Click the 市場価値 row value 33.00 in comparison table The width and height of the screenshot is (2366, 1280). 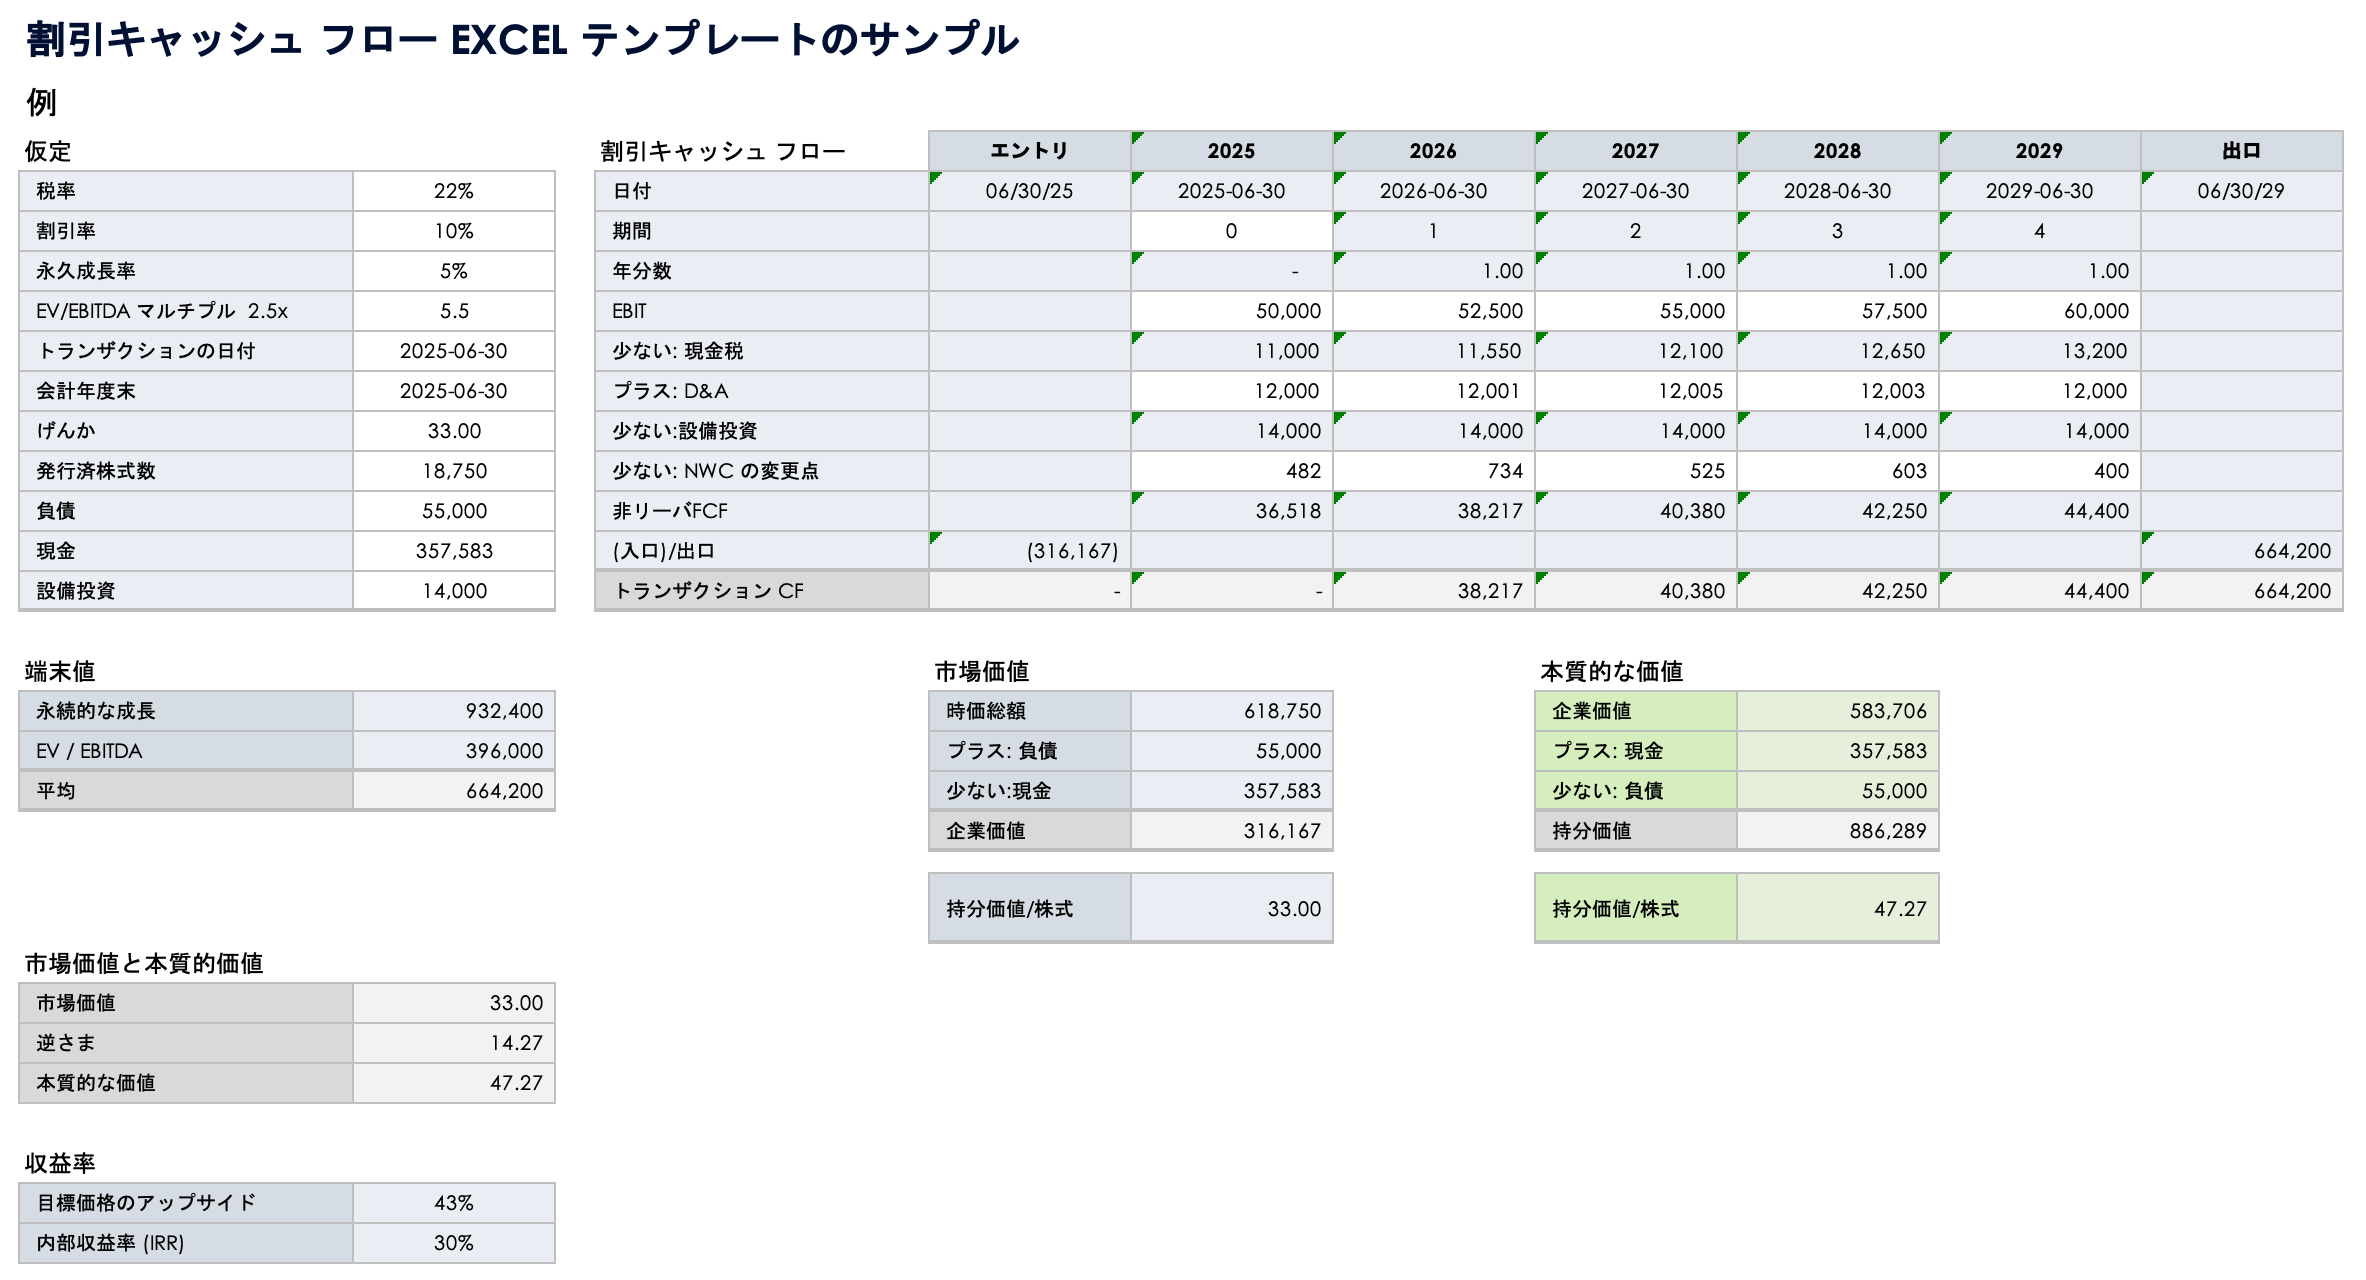[x=454, y=1003]
